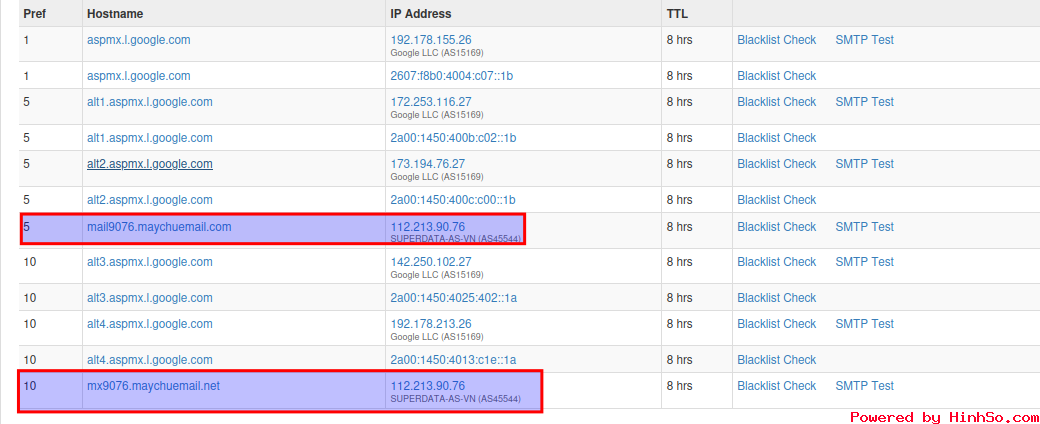Open IPv6 address 2a00:1450:4013:c1e::1a
1040x424 pixels.
point(452,360)
